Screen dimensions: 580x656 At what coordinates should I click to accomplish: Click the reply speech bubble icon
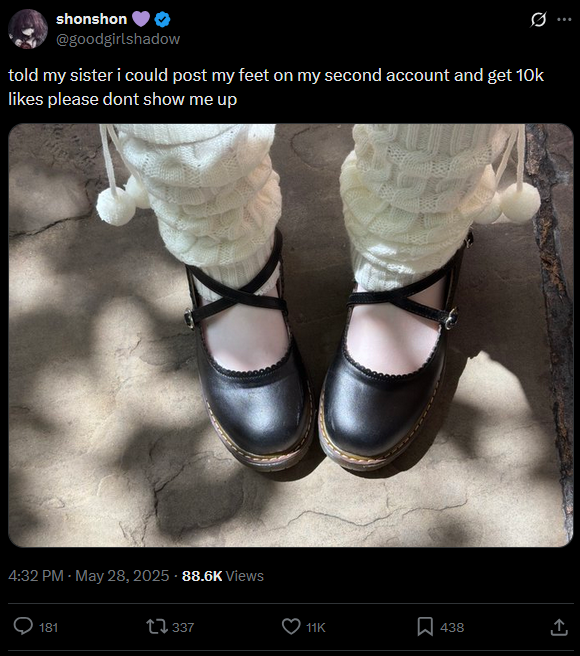pyautogui.click(x=23, y=627)
